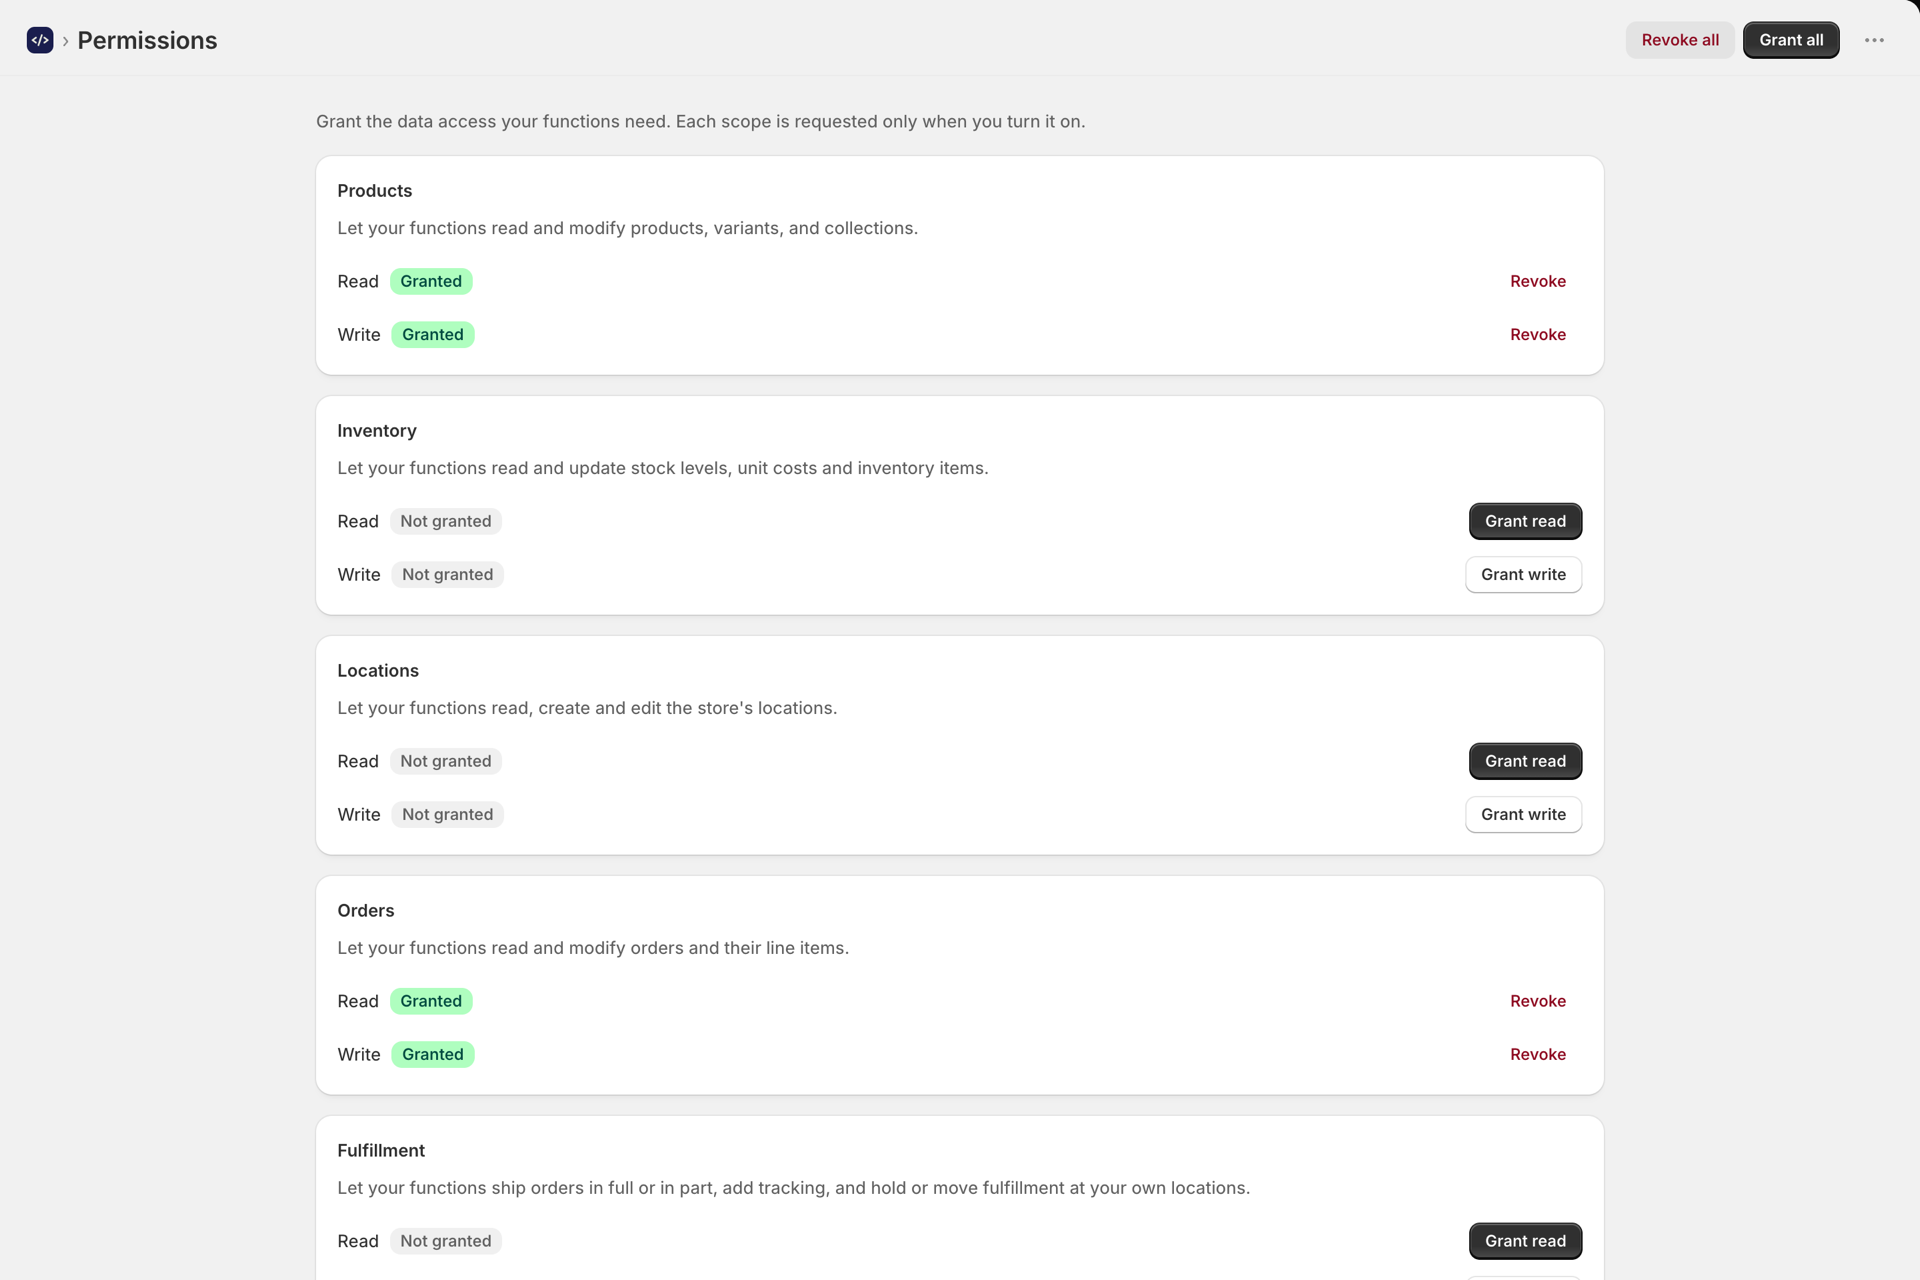The height and width of the screenshot is (1280, 1920).
Task: Click the Granted badge for Orders Read
Action: pyautogui.click(x=431, y=1001)
